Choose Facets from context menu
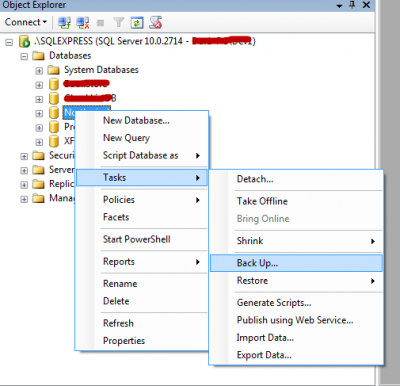 [142, 217]
